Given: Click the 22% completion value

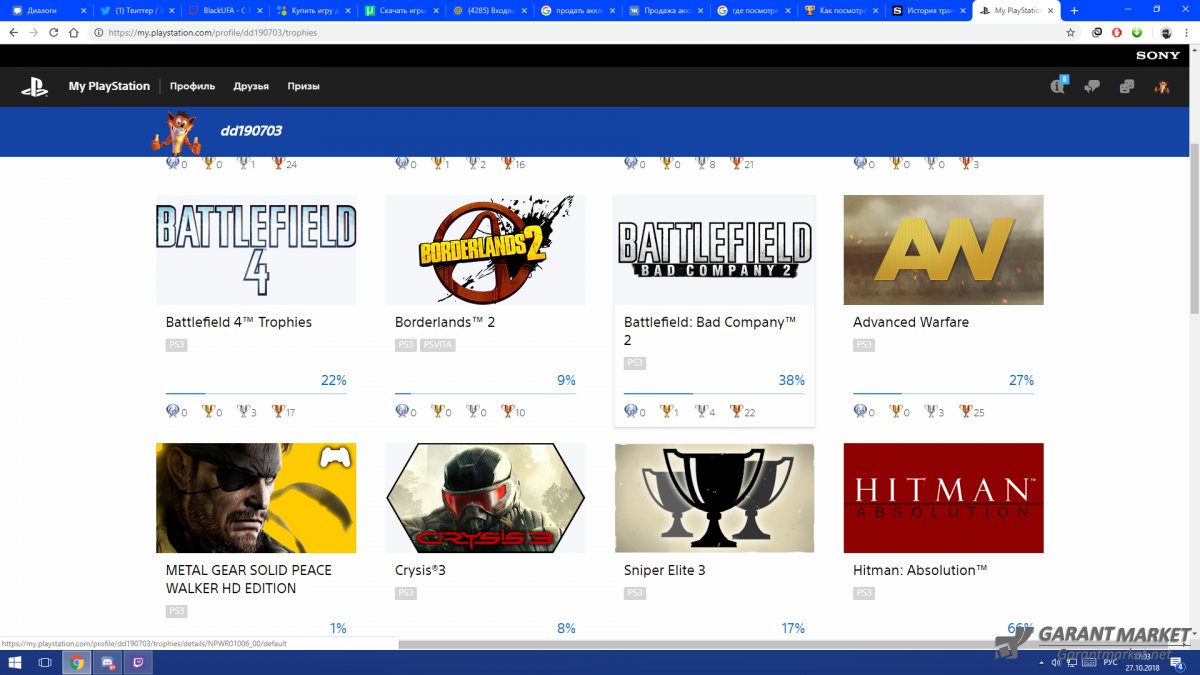Looking at the screenshot, I should pyautogui.click(x=334, y=380).
